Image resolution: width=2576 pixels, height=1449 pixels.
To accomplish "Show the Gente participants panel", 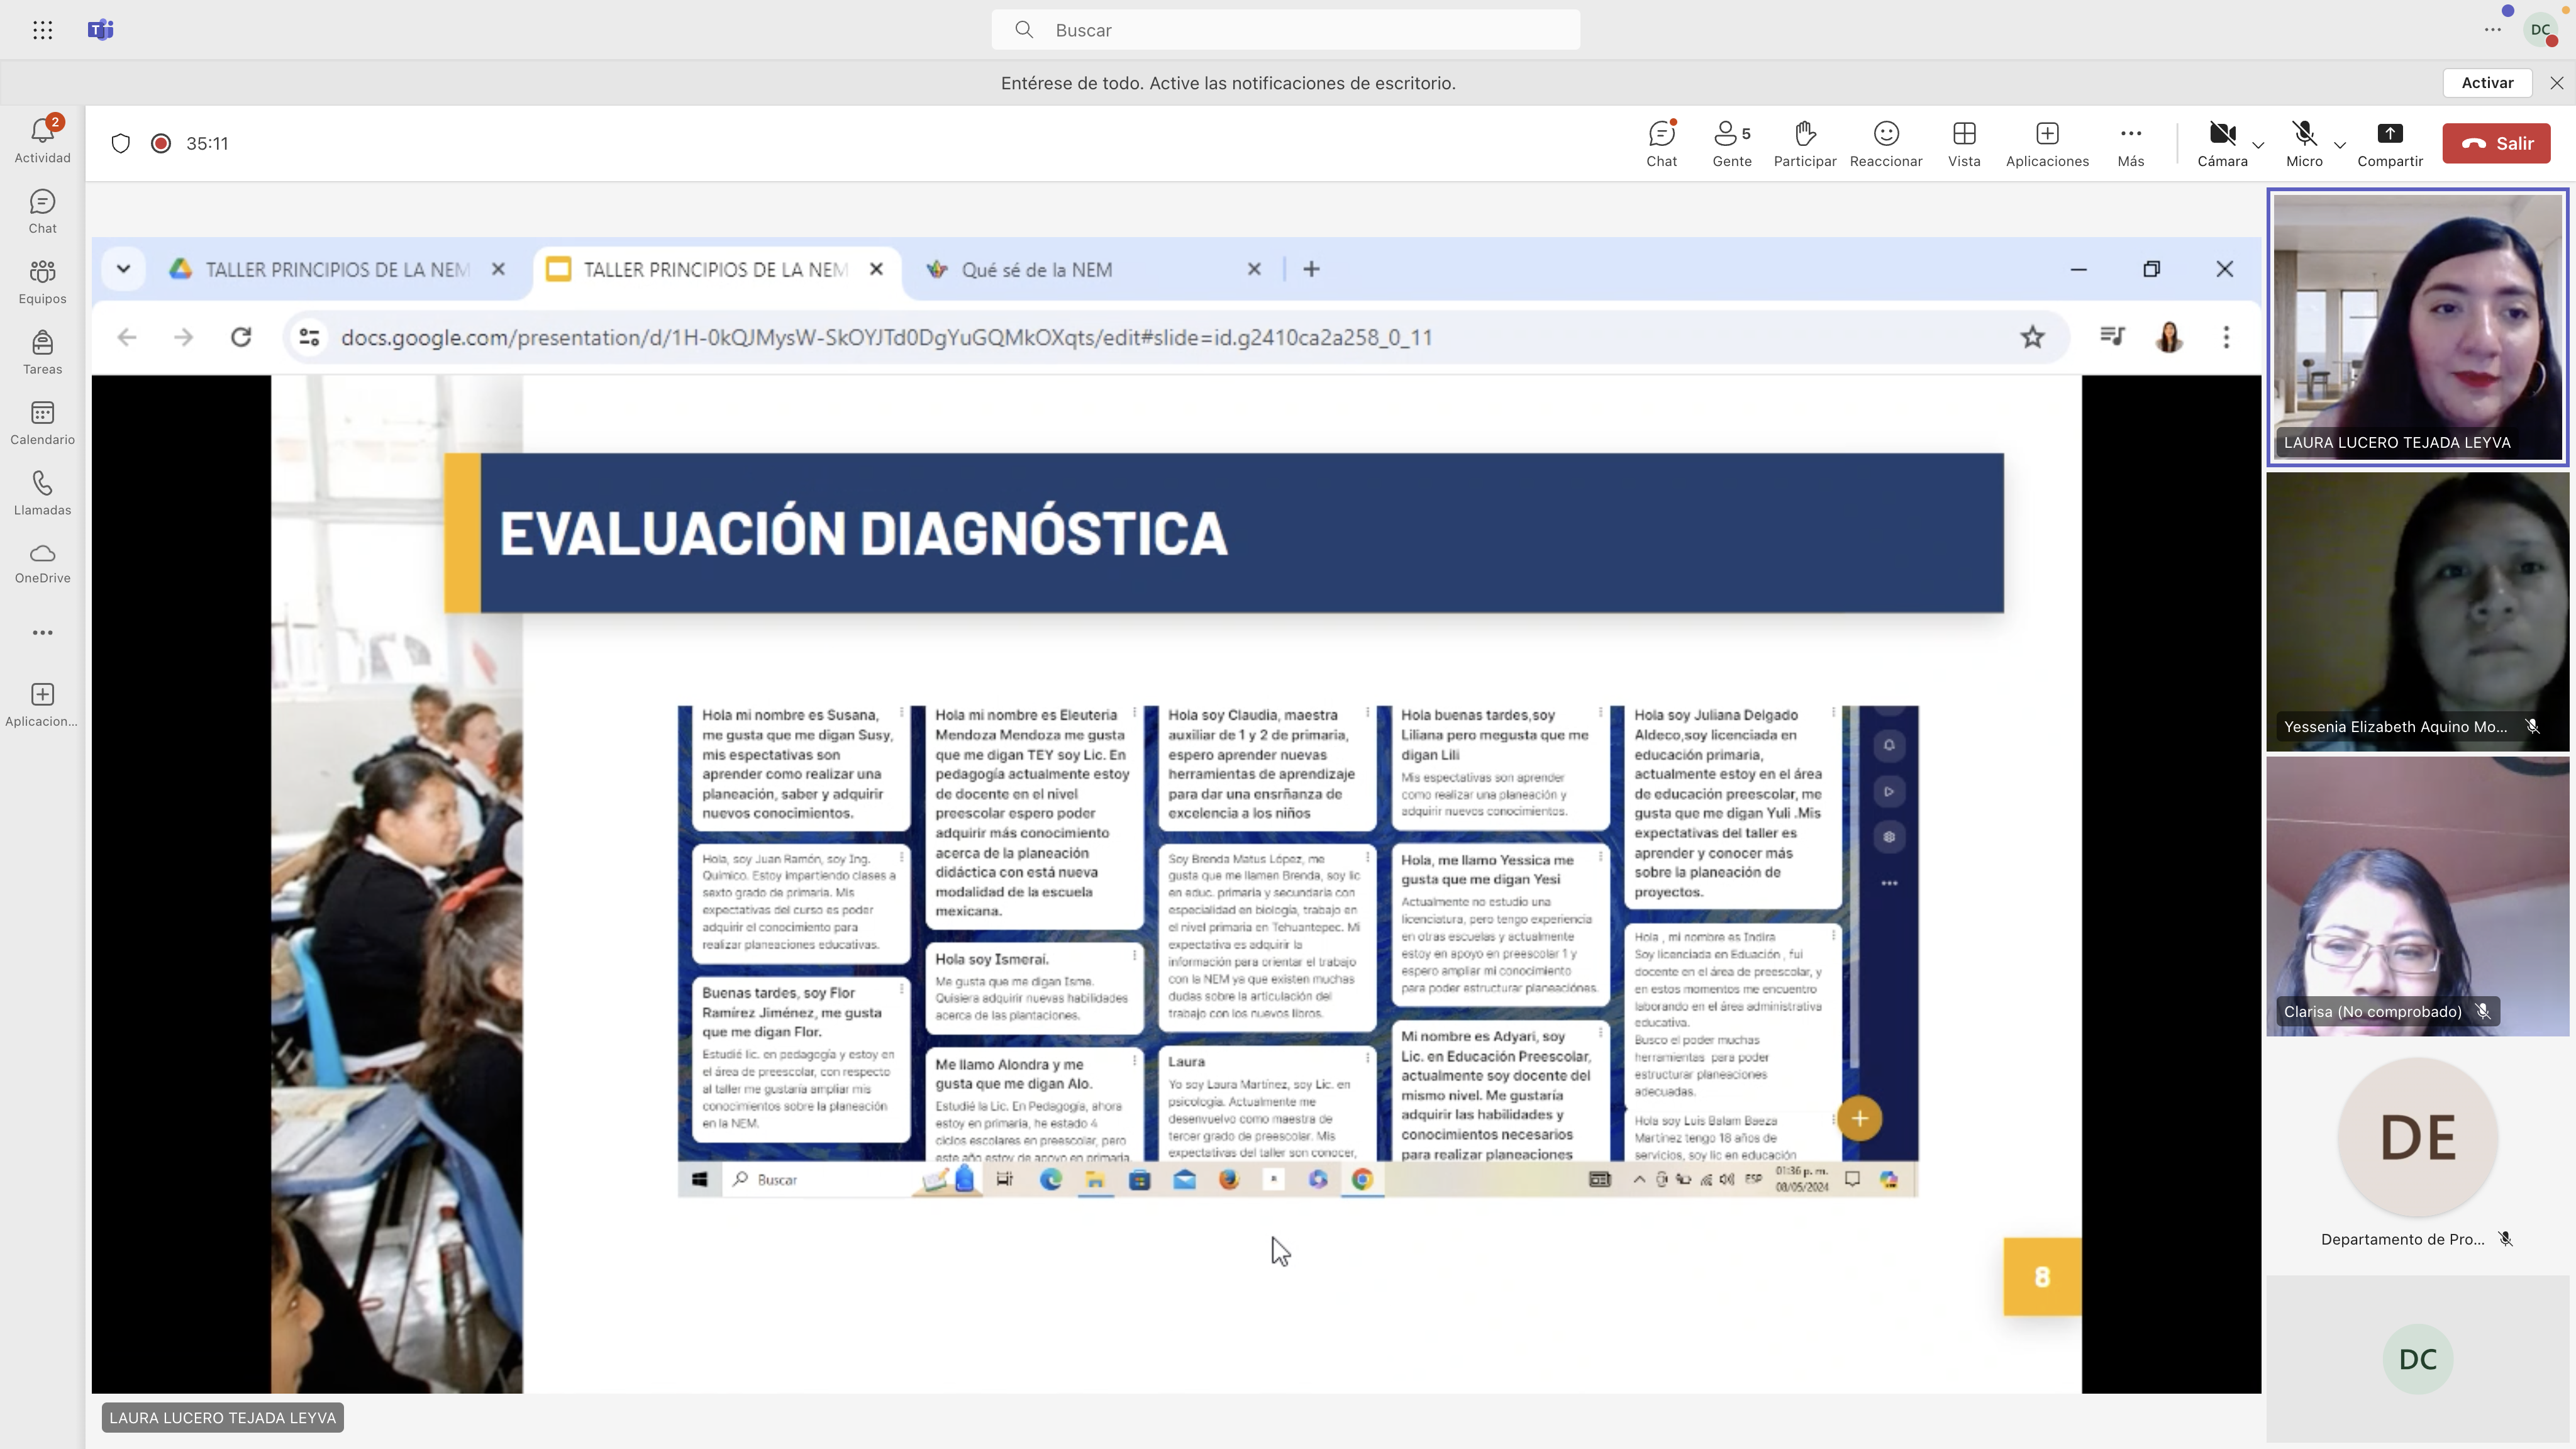I will click(1732, 144).
